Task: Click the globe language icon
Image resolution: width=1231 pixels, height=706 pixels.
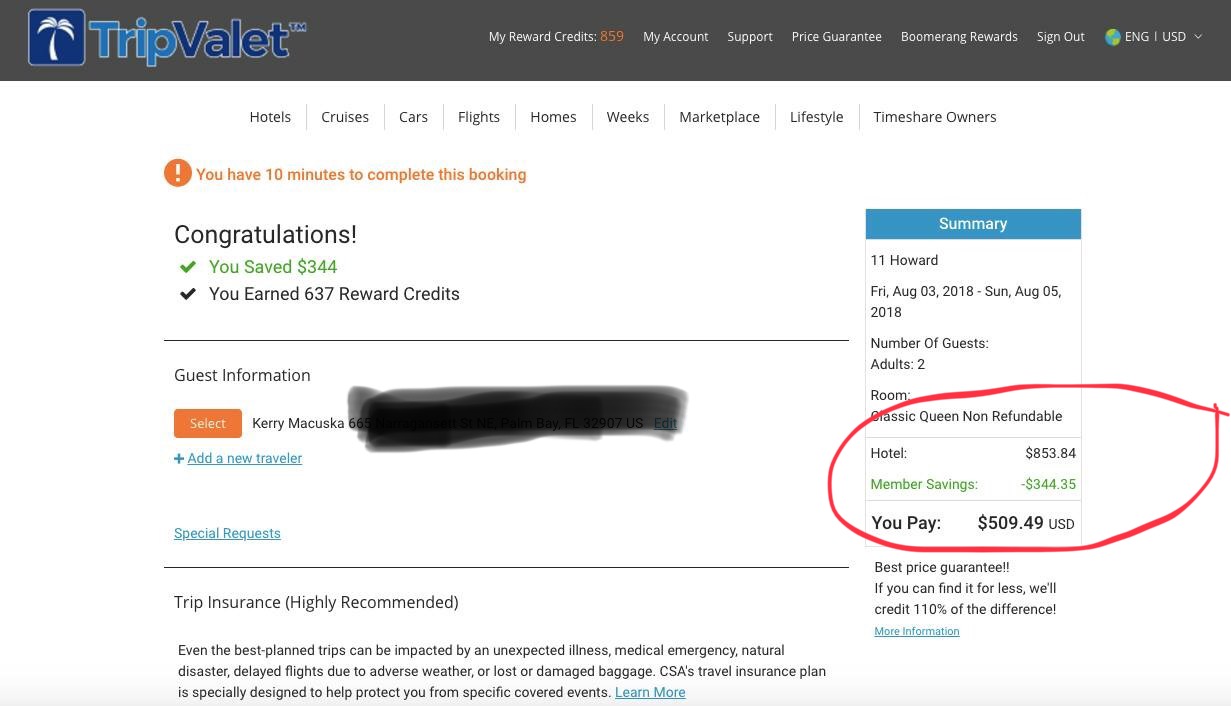Action: (1112, 37)
